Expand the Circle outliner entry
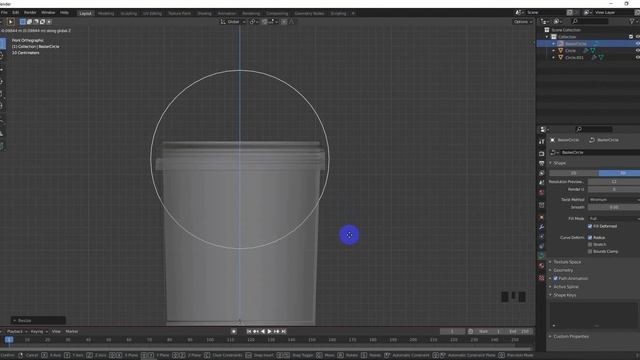640x360 pixels. [x=554, y=51]
